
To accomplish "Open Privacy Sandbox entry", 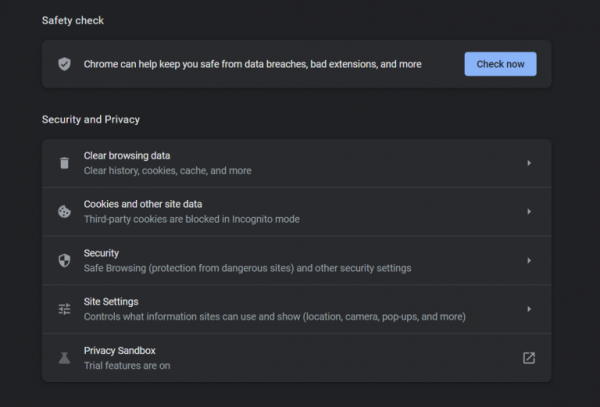I will click(297, 358).
